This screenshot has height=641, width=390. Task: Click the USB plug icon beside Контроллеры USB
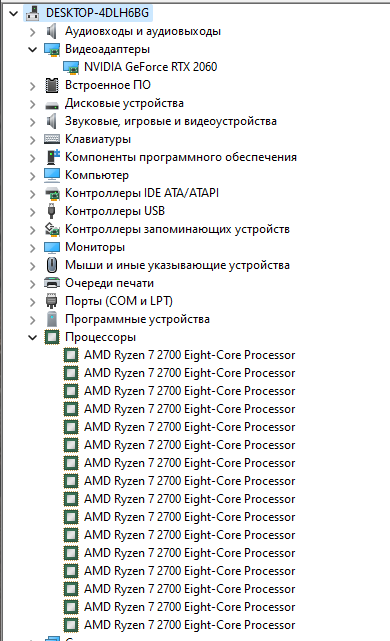click(52, 211)
